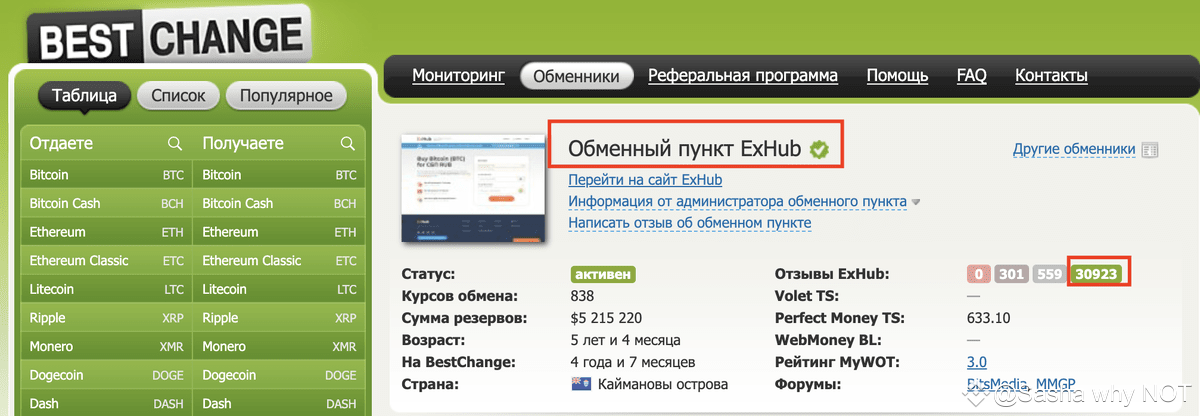
Task: Select Dogecoin in Отдаете column
Action: tap(106, 375)
